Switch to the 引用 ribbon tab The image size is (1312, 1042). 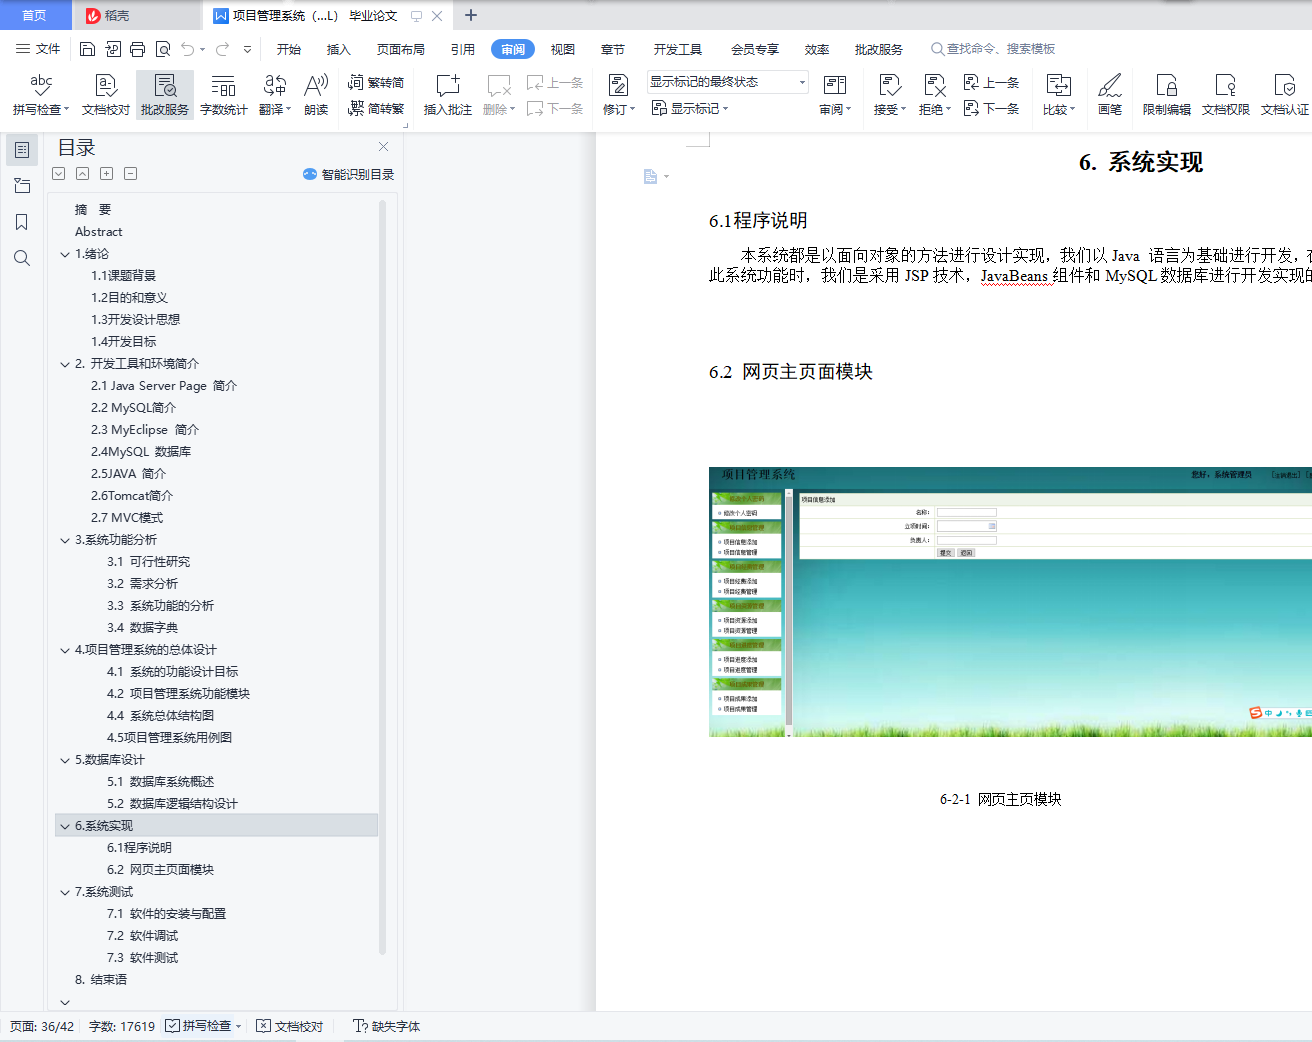coord(462,49)
